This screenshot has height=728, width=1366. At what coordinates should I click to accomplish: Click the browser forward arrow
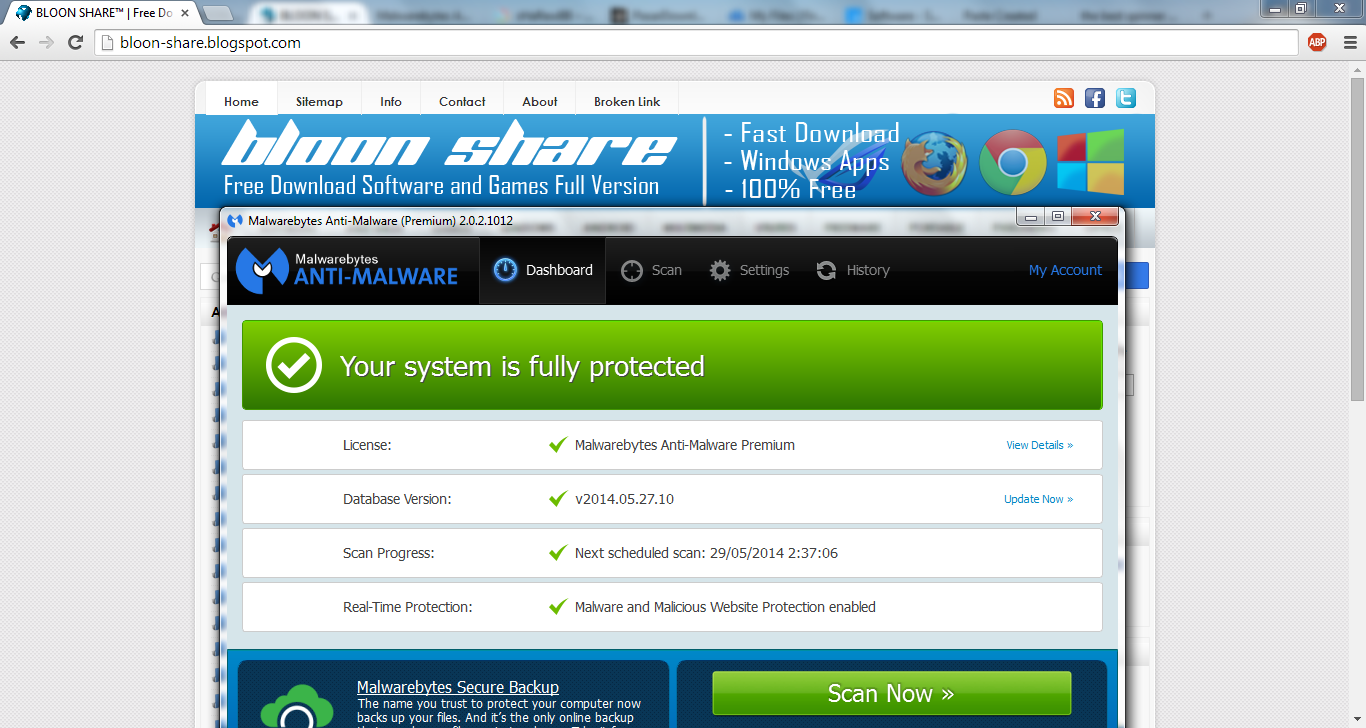pos(46,42)
